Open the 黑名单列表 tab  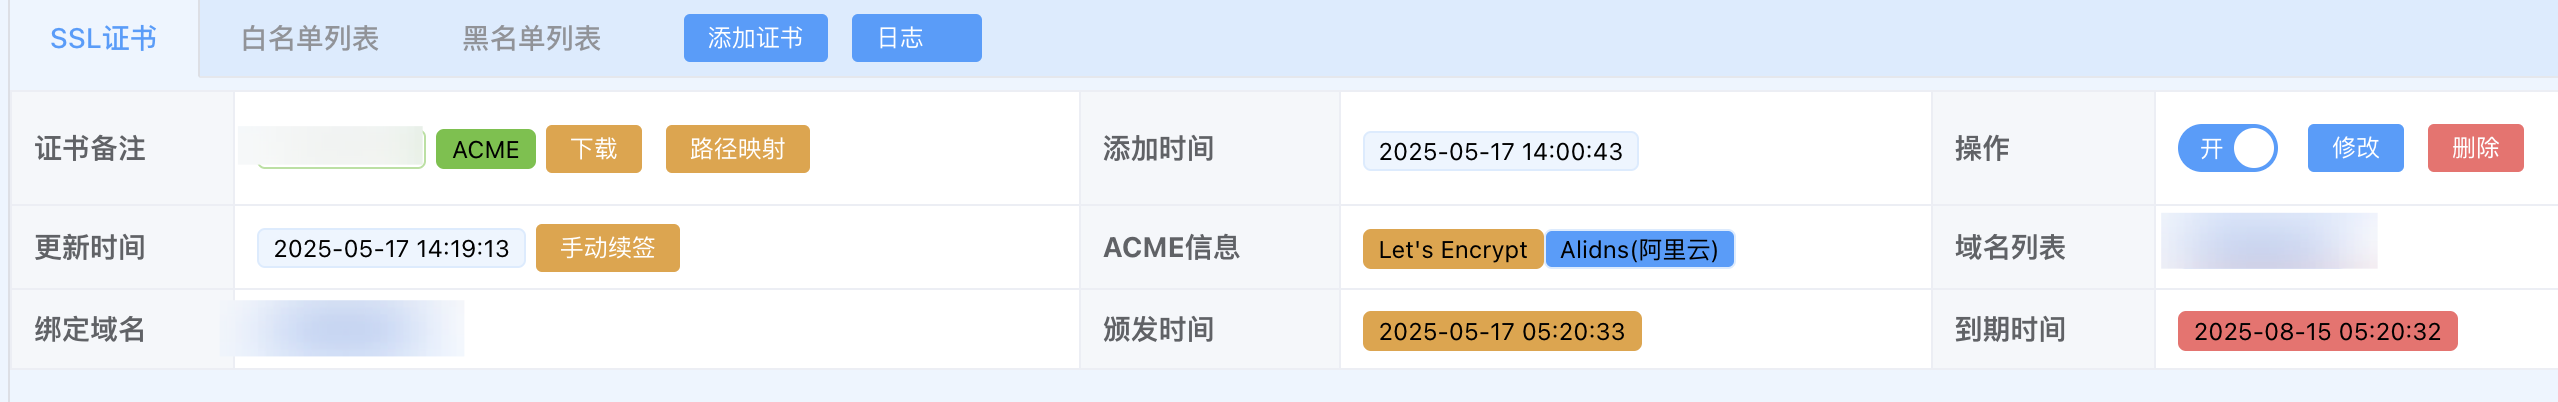pos(531,39)
